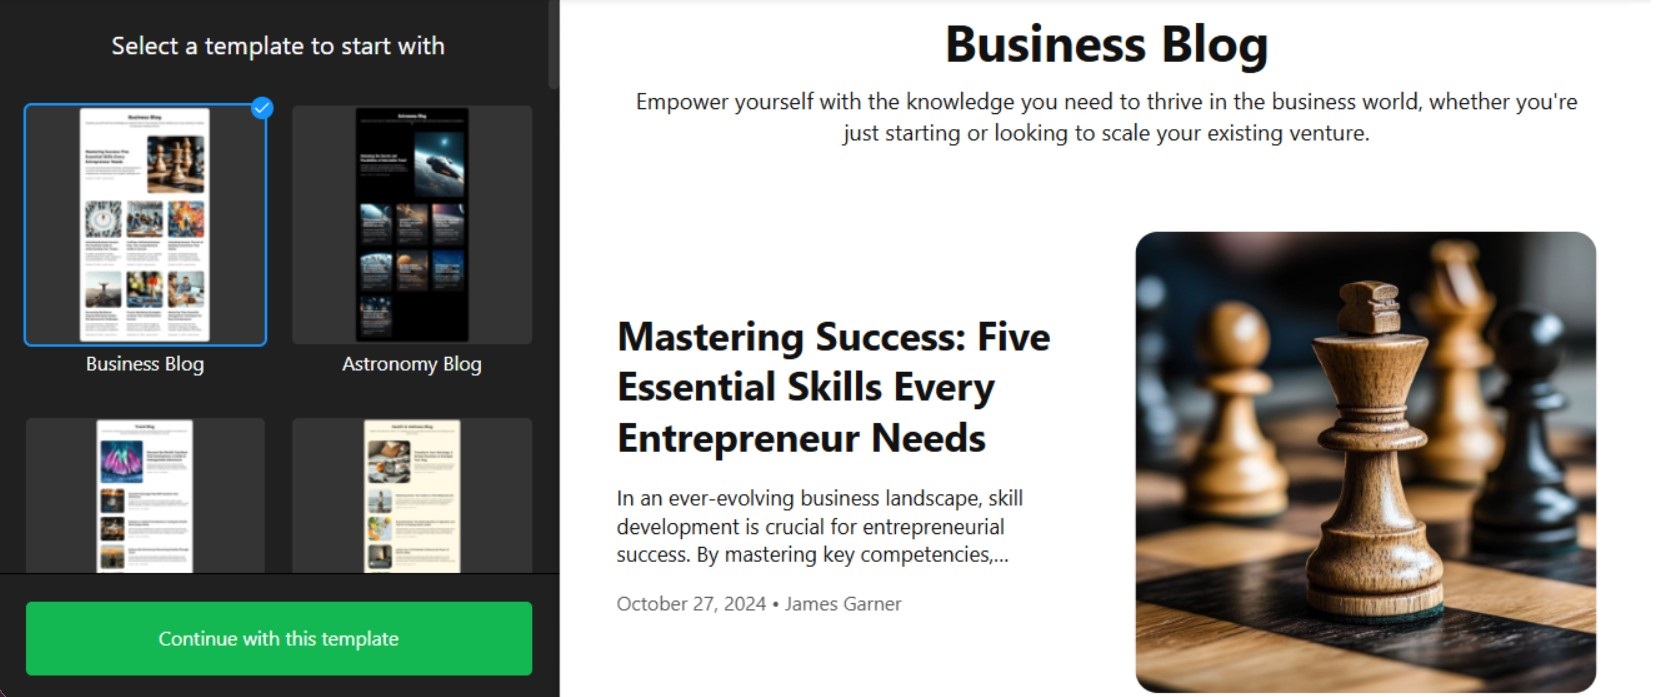Click the highlighted blue border of selected template
This screenshot has height=697, width=1660.
[27, 224]
